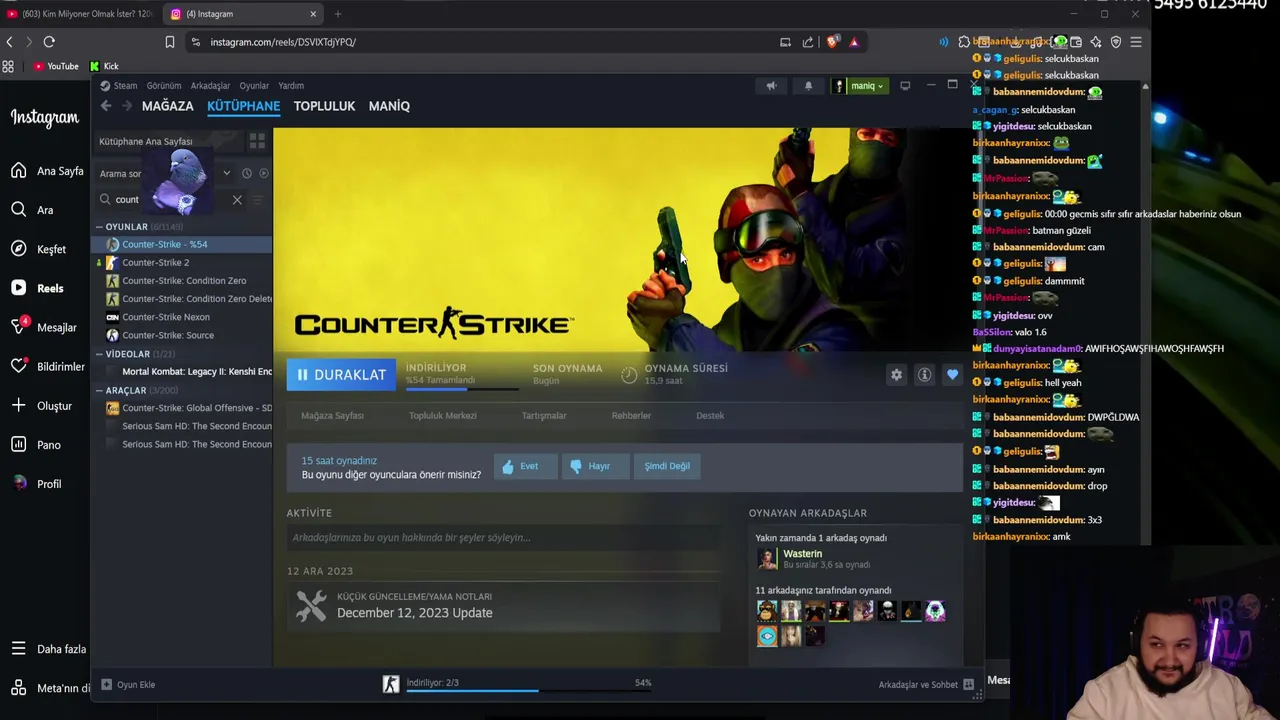Expand the library filter dropdown arrow
The height and width of the screenshot is (720, 1280).
click(x=226, y=173)
